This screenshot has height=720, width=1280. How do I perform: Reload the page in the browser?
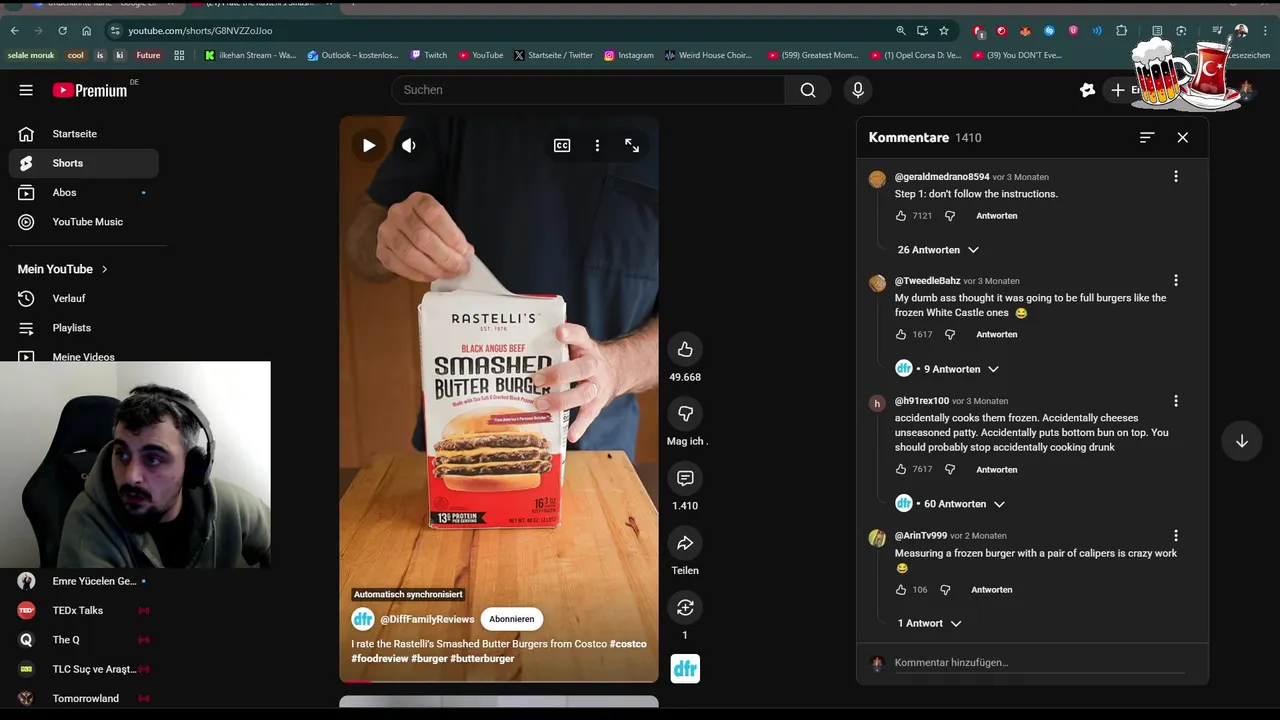(x=62, y=31)
